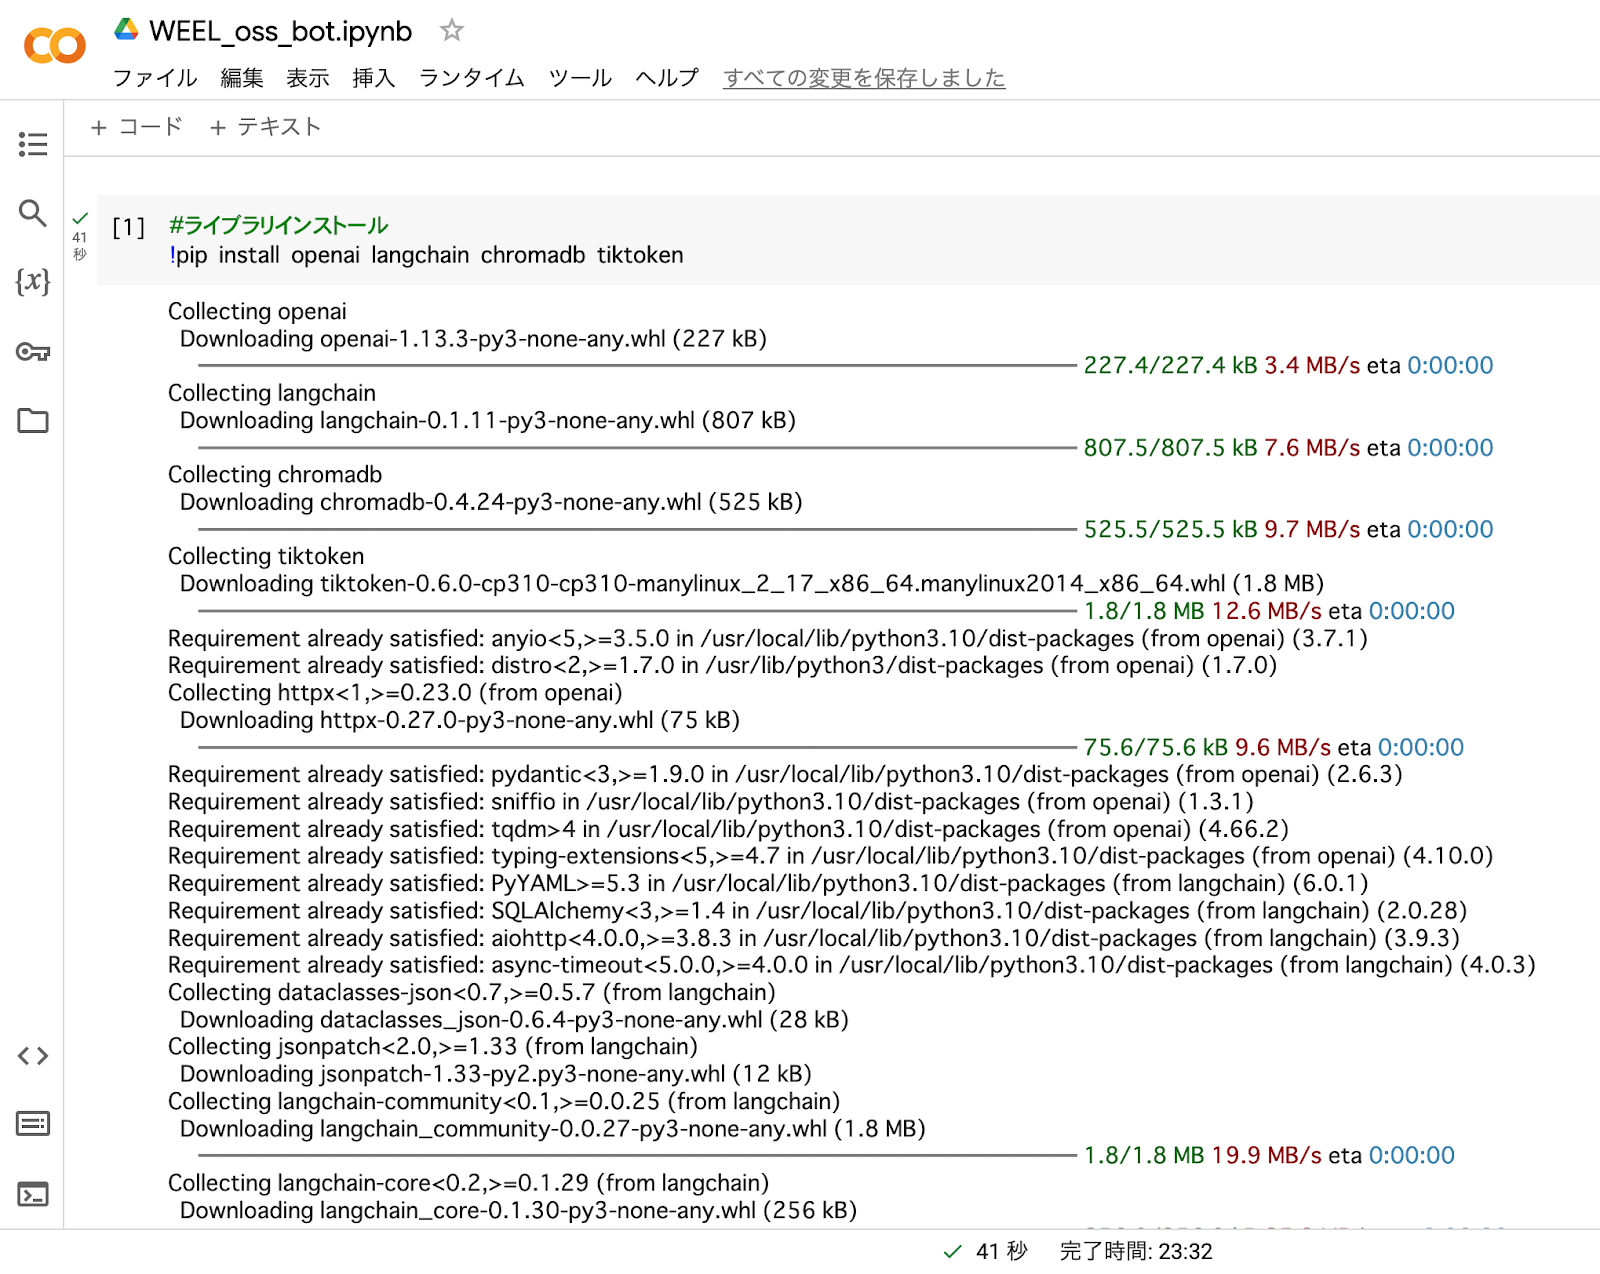Click the Google Drive icon beside the title
1600x1274 pixels.
(126, 29)
